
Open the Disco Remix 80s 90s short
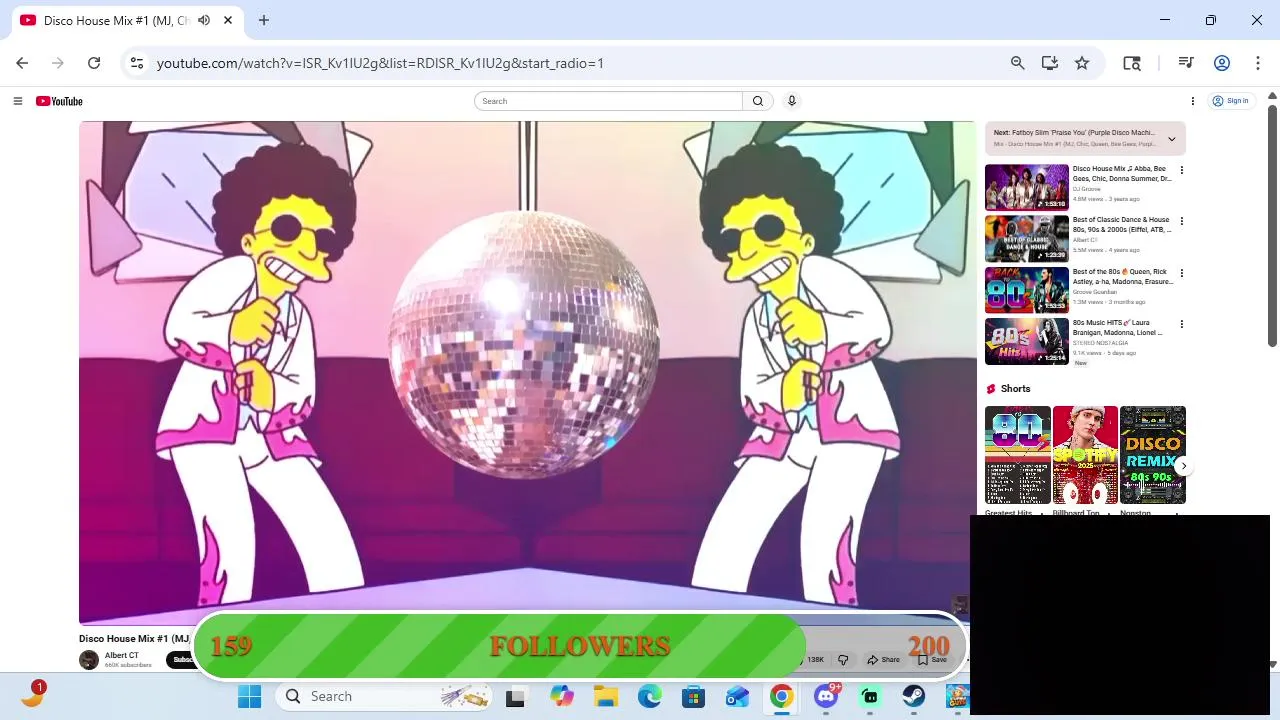pos(1152,455)
